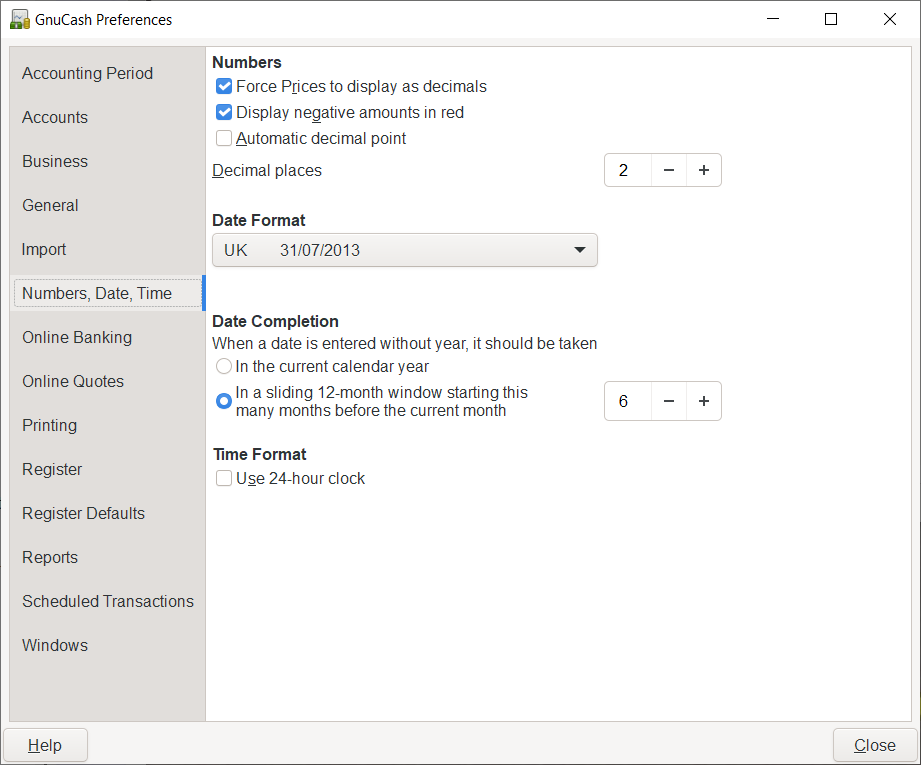
Task: Select the sliding 12-month window option
Action: pyautogui.click(x=224, y=401)
